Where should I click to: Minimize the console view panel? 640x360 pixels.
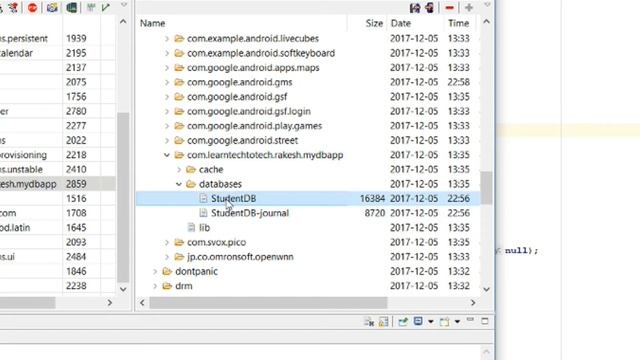coord(470,320)
